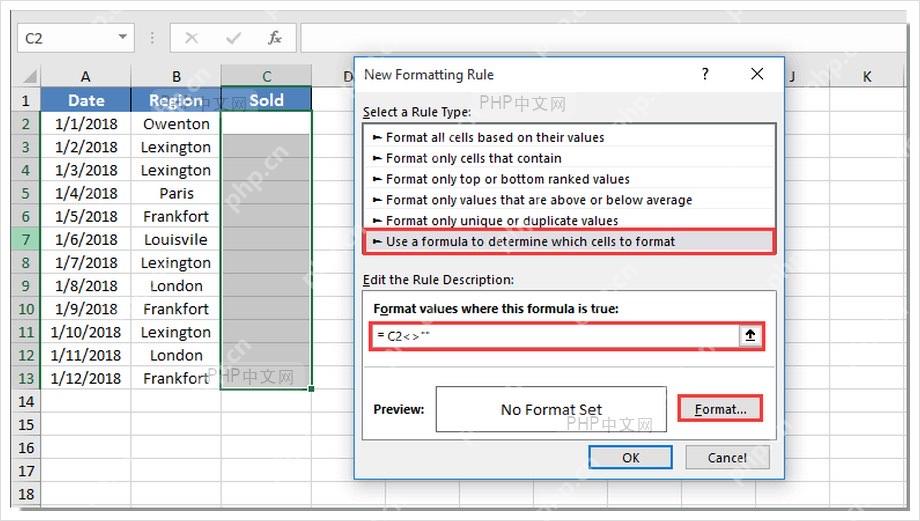920x521 pixels.
Task: Select cell with date 1/10/2018
Action: tap(86, 332)
